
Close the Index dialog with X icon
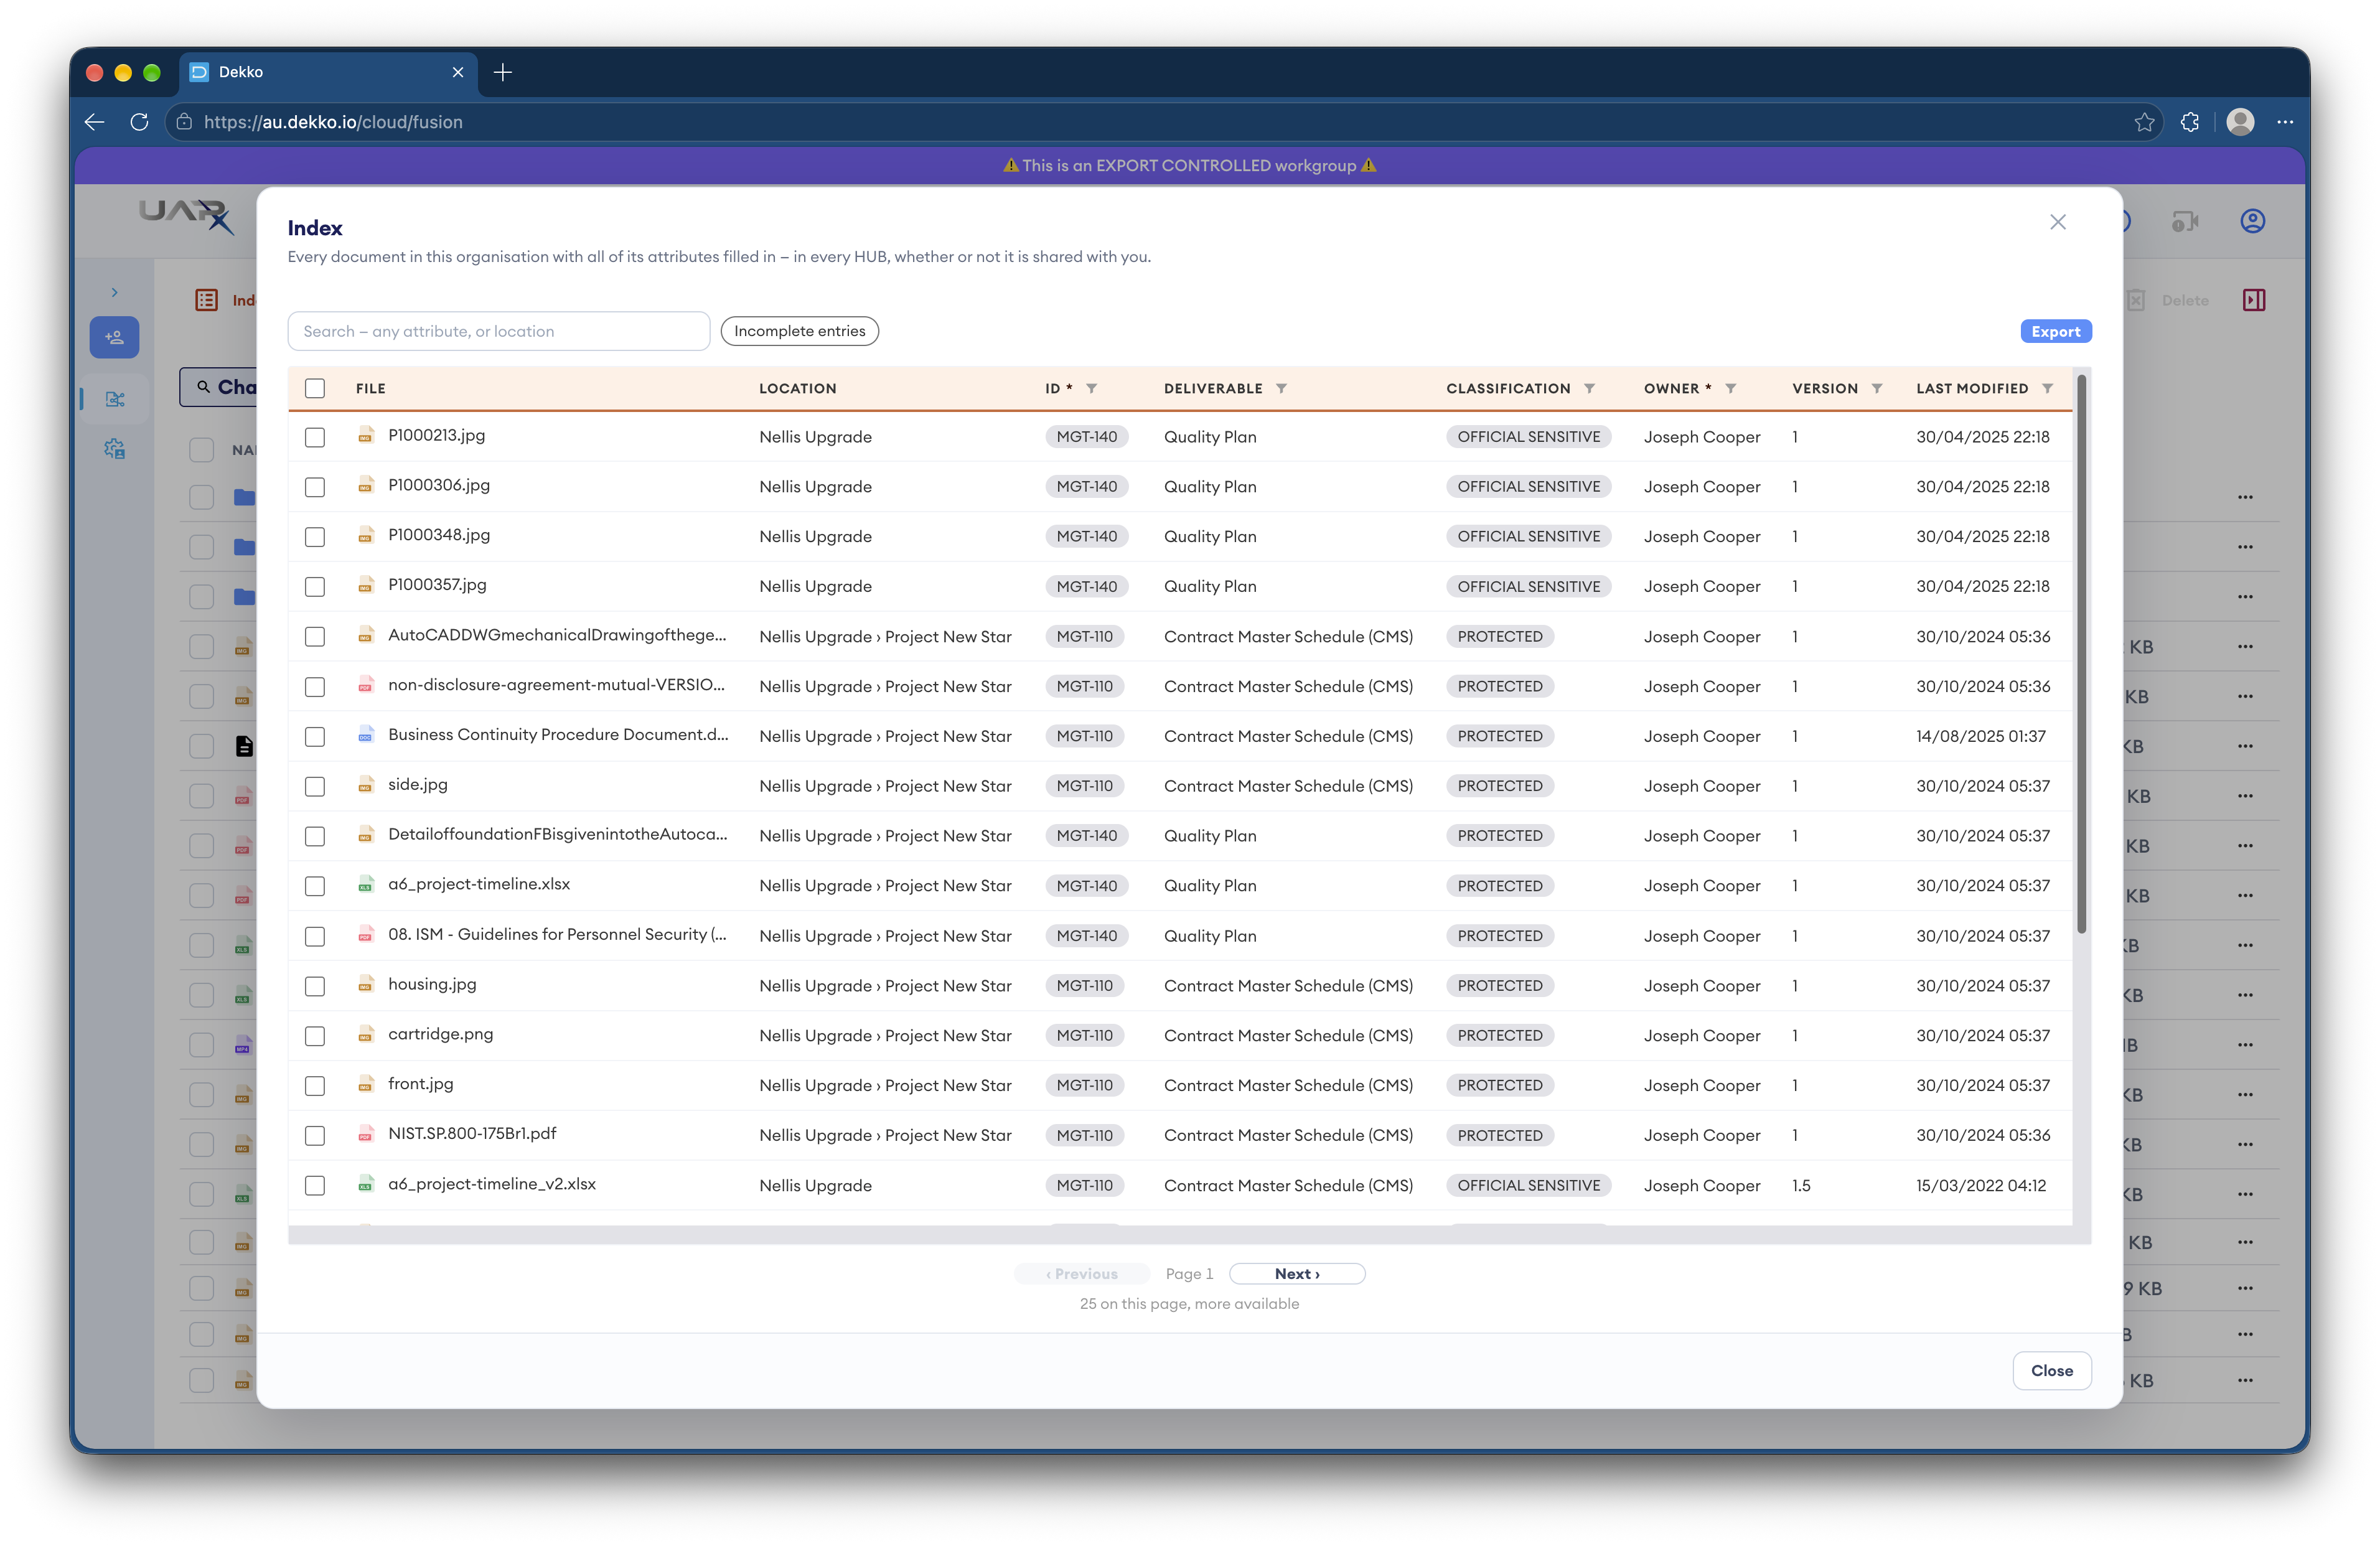pos(2057,222)
